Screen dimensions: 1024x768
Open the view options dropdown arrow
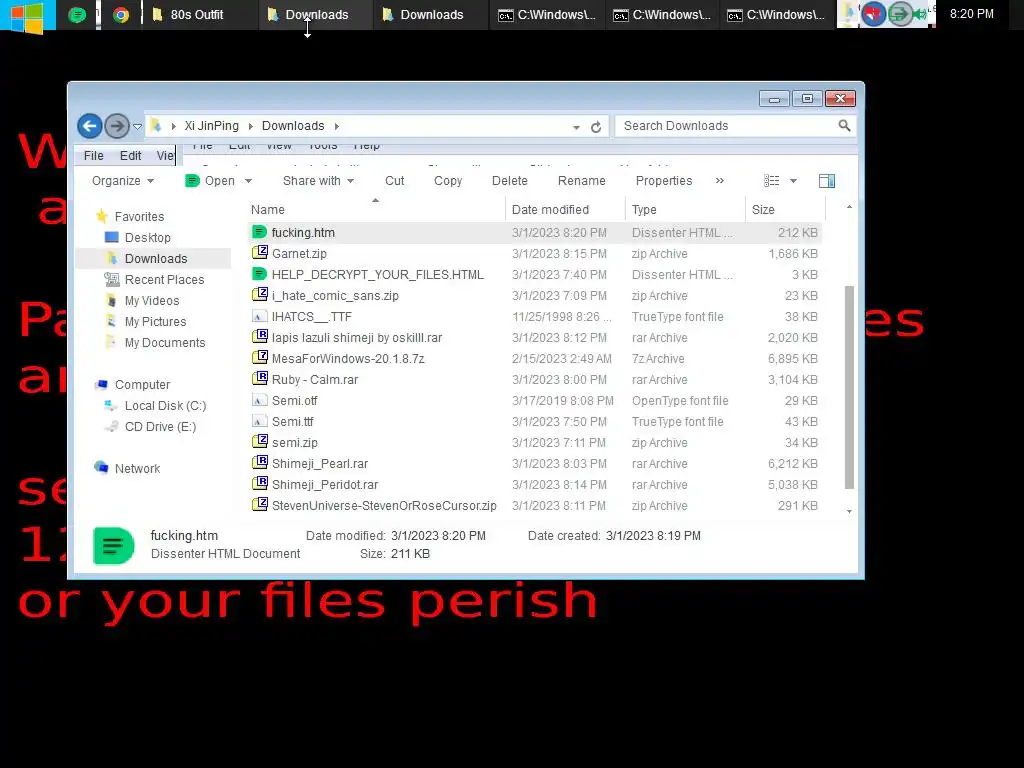[793, 181]
